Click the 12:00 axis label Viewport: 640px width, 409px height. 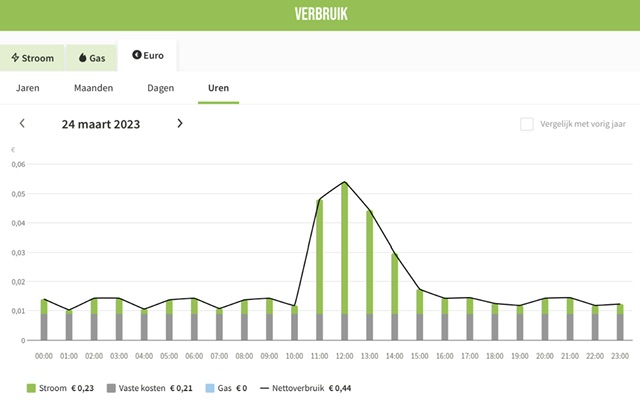(344, 356)
